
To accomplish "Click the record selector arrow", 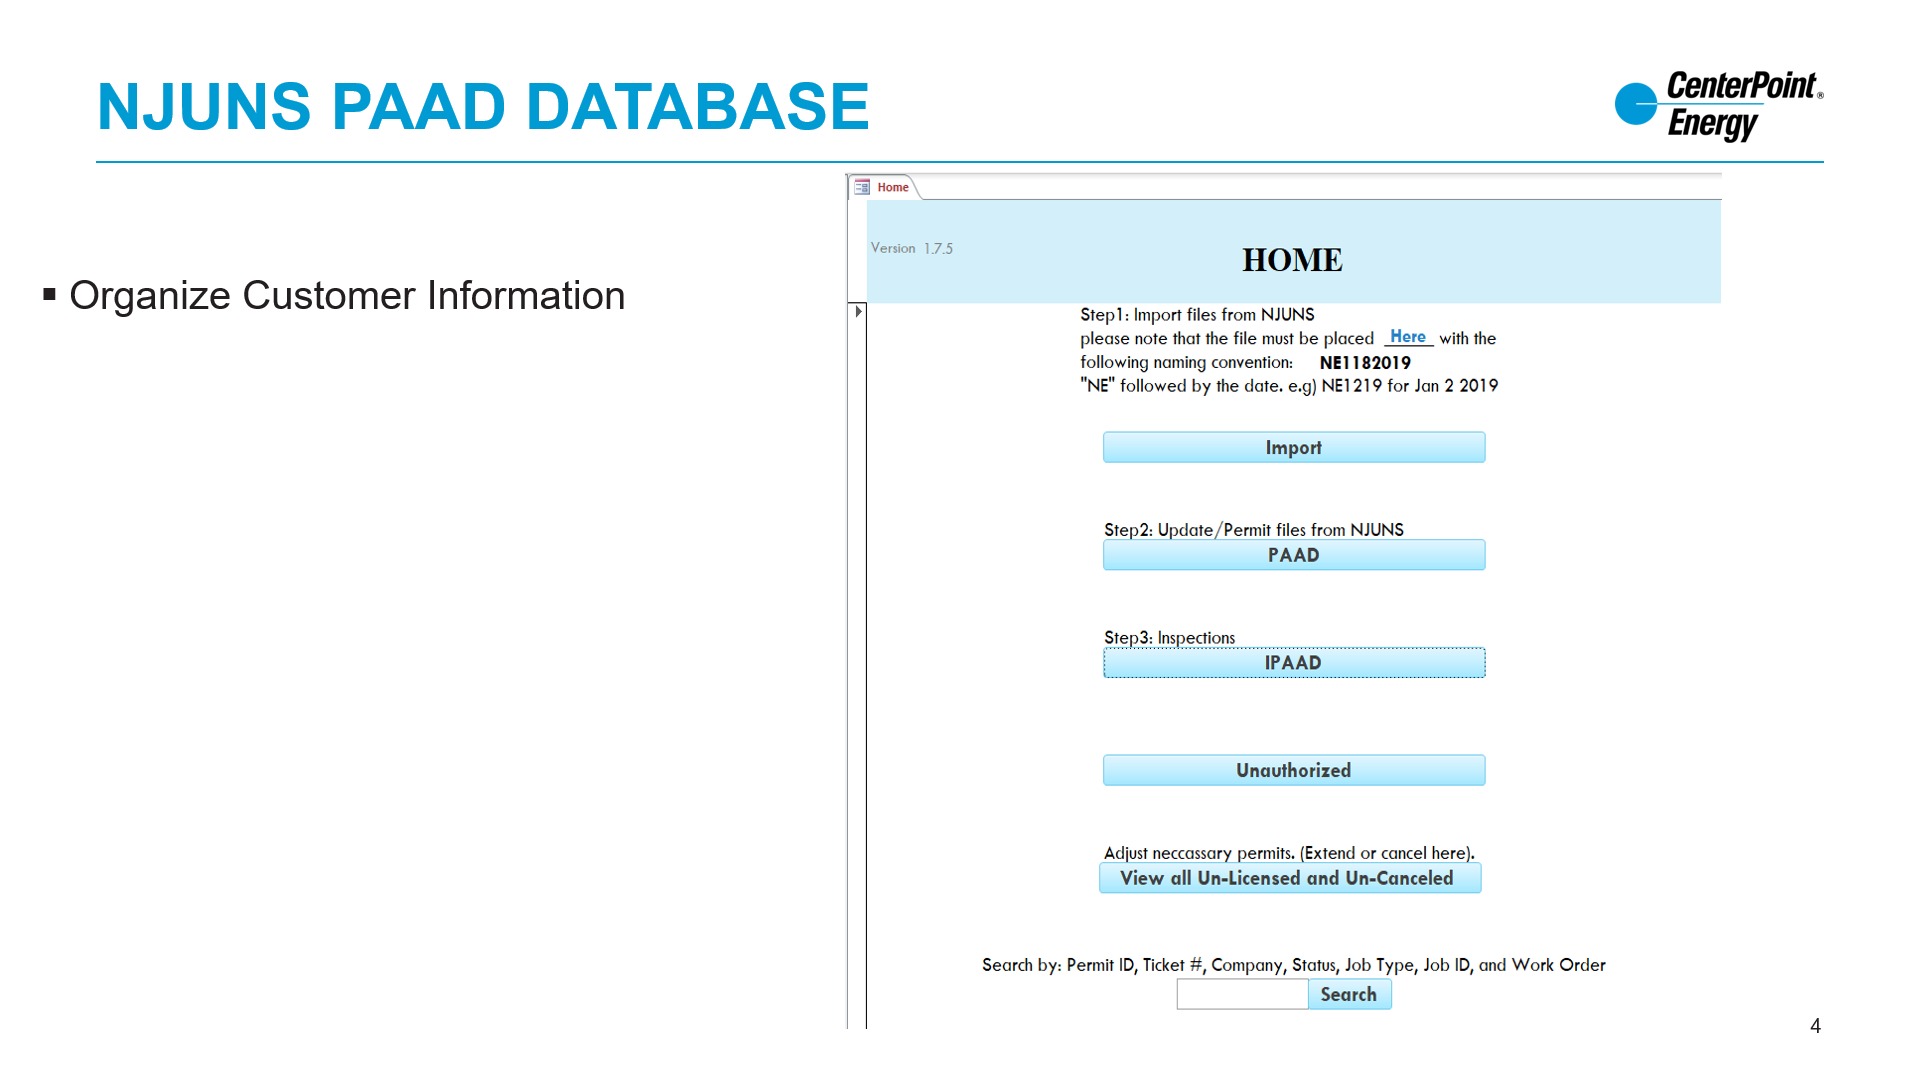I will point(858,312).
